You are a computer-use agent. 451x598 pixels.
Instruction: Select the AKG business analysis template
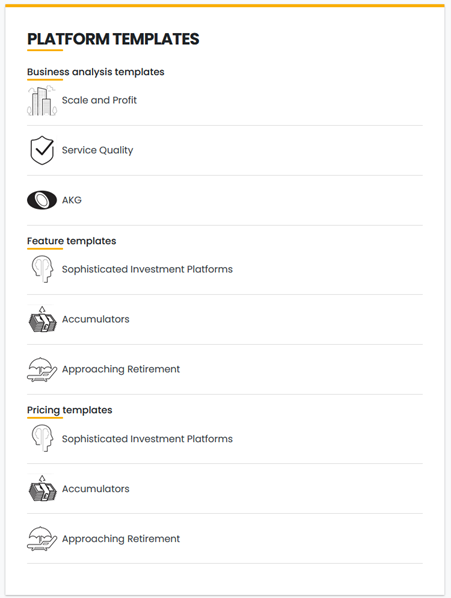pos(72,200)
